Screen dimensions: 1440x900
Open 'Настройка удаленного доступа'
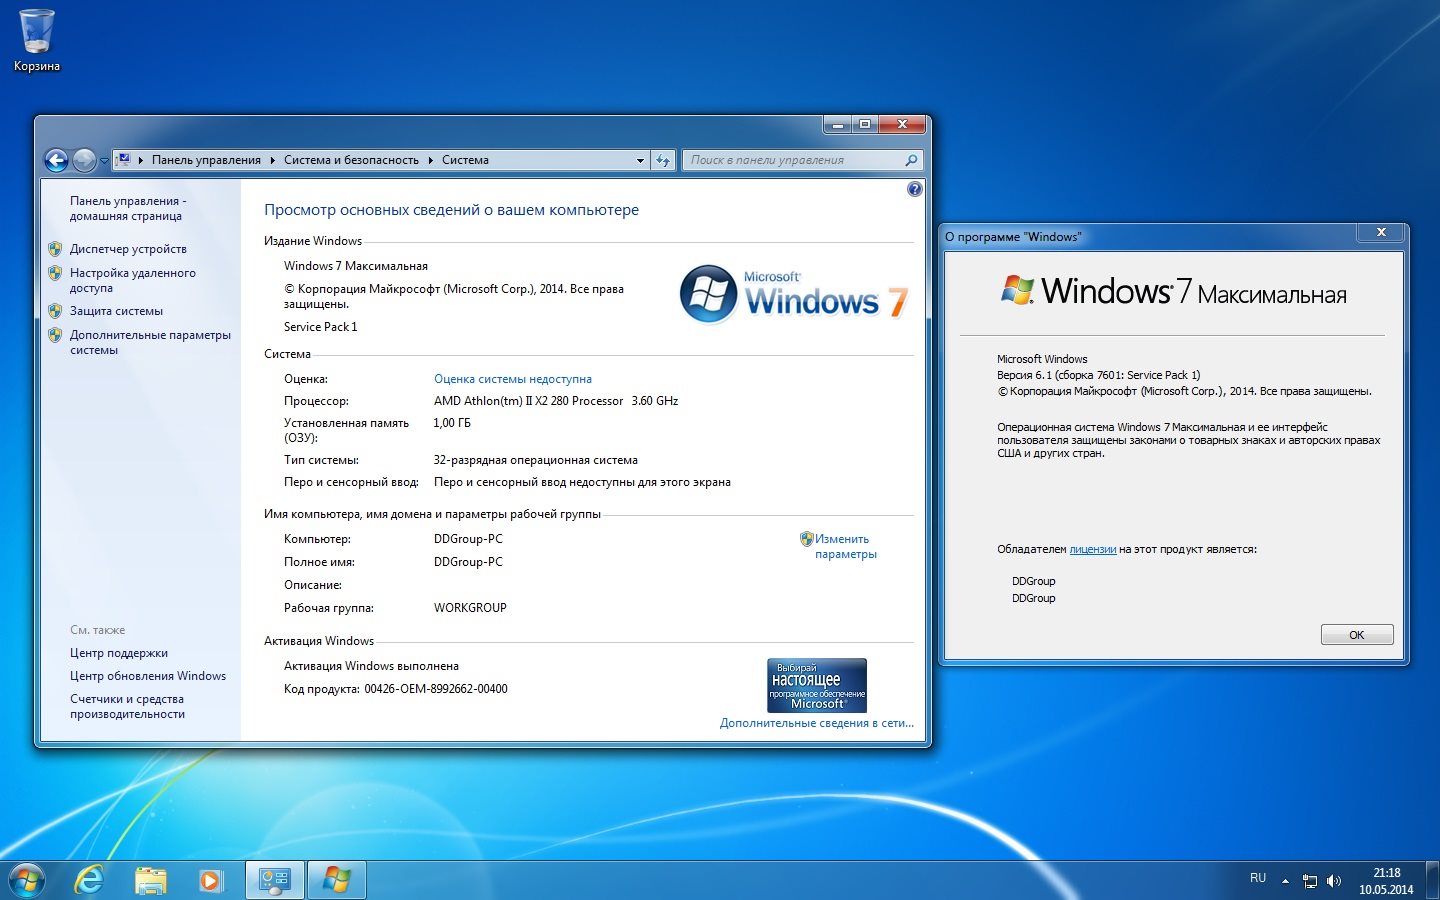(x=132, y=280)
